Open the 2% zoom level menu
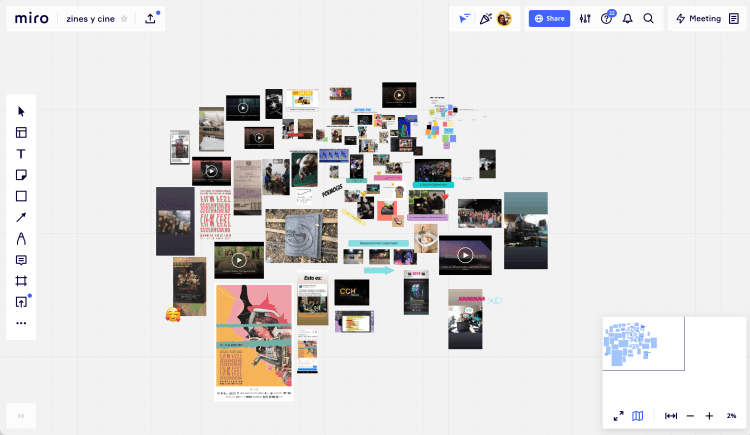The height and width of the screenshot is (435, 750). pyautogui.click(x=731, y=416)
